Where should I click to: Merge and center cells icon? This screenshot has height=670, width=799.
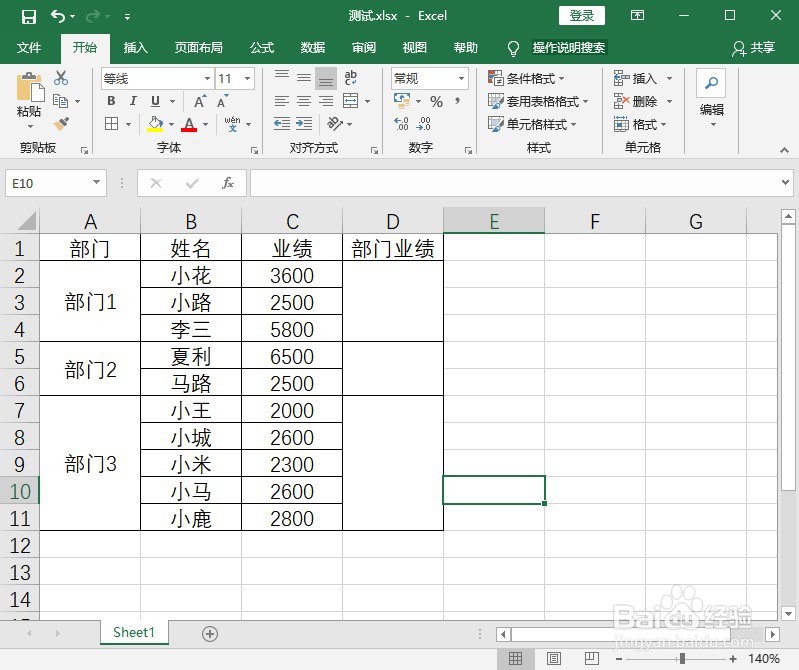tap(351, 101)
